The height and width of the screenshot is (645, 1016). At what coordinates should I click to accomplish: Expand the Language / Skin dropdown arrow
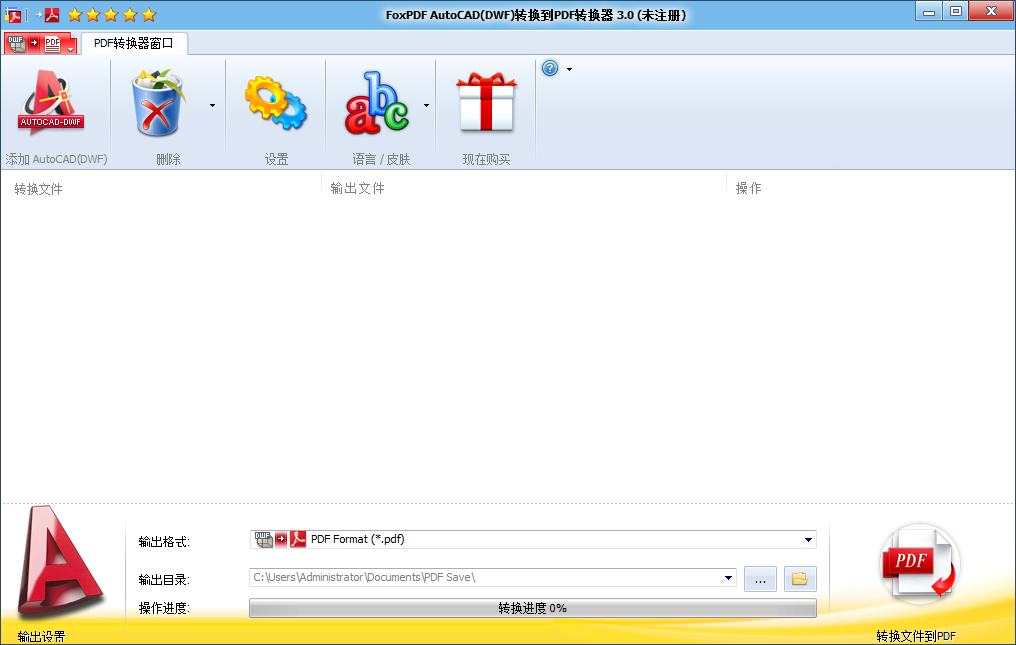click(x=427, y=104)
